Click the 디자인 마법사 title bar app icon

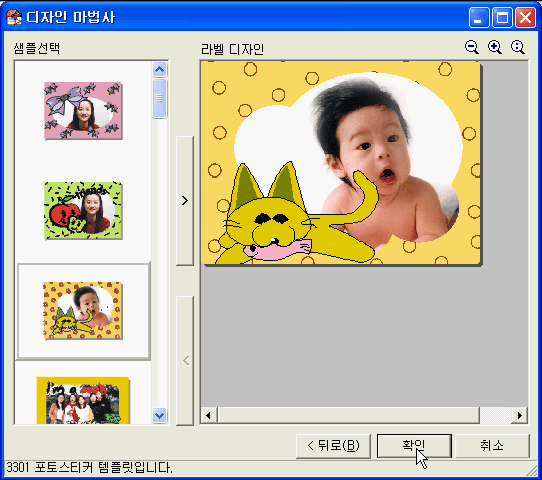[x=14, y=17]
